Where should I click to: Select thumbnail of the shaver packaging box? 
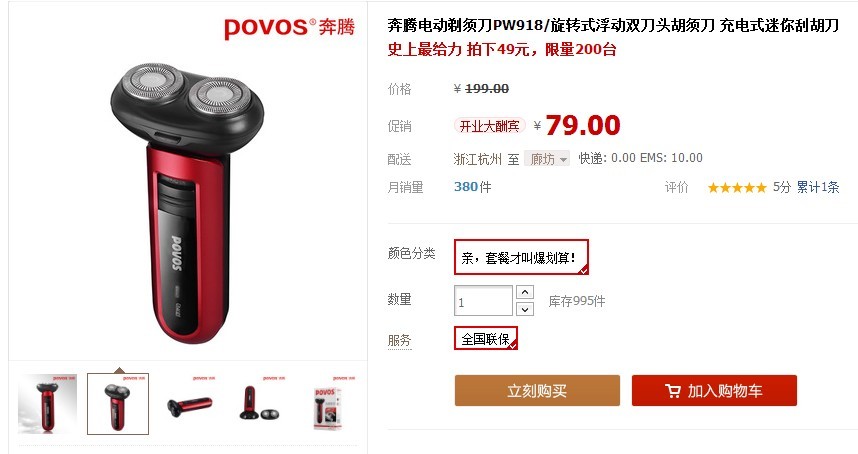click(x=329, y=404)
